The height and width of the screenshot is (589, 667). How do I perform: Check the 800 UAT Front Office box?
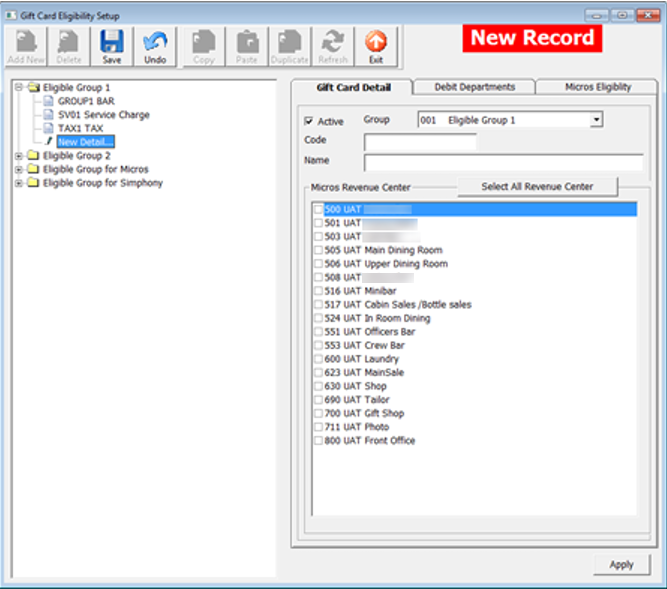(318, 441)
